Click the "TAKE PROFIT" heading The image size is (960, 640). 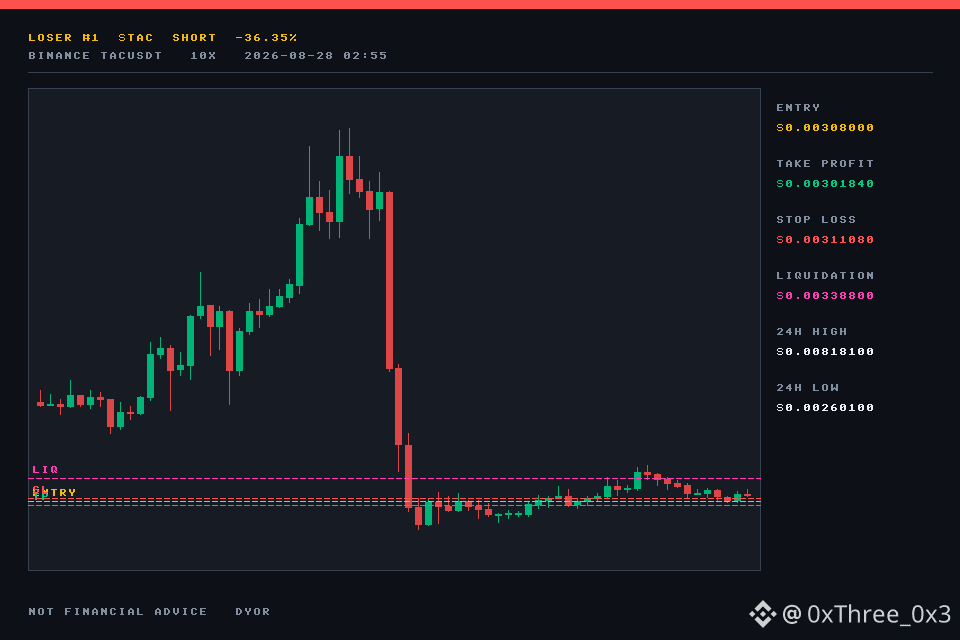pyautogui.click(x=825, y=164)
